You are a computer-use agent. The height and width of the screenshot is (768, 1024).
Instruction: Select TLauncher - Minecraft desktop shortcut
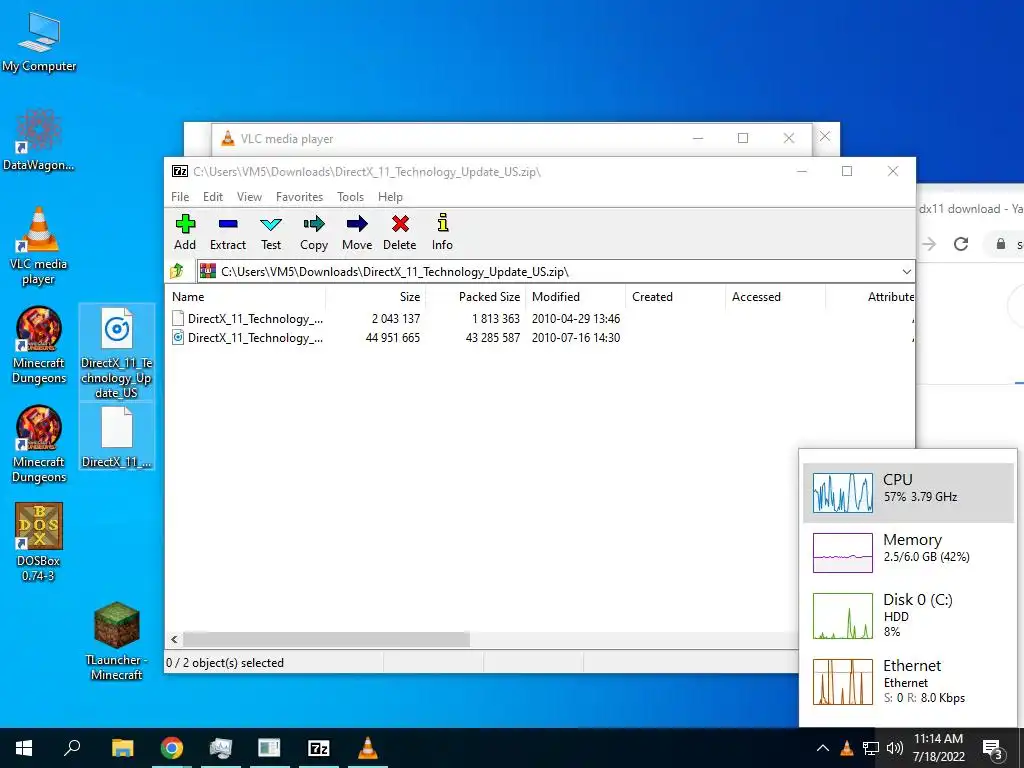point(117,641)
